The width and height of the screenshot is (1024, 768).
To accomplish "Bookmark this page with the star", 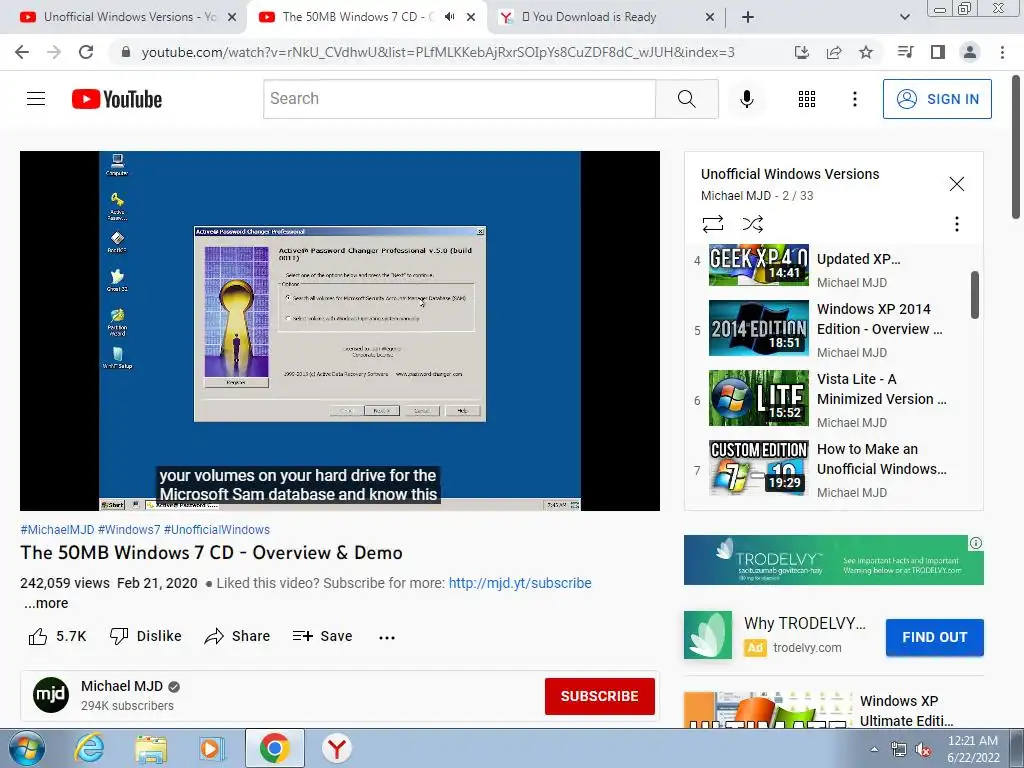I will [x=866, y=52].
